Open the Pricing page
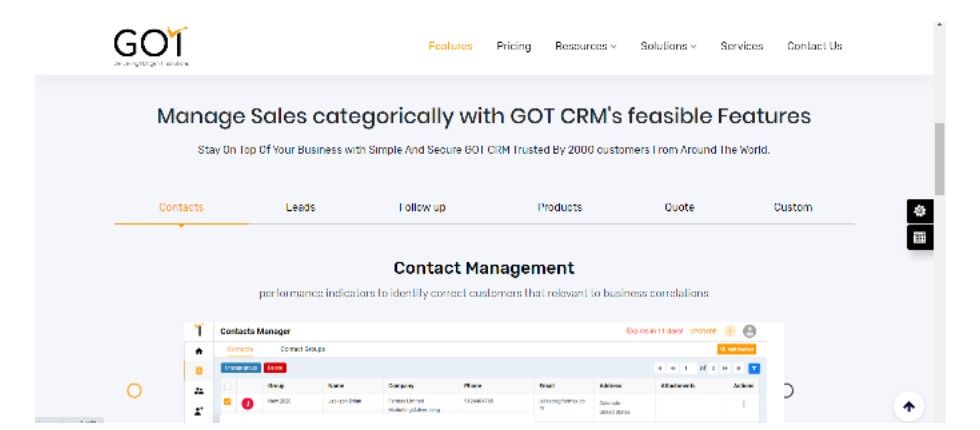Viewport: 980px width, 430px height. pyautogui.click(x=513, y=46)
